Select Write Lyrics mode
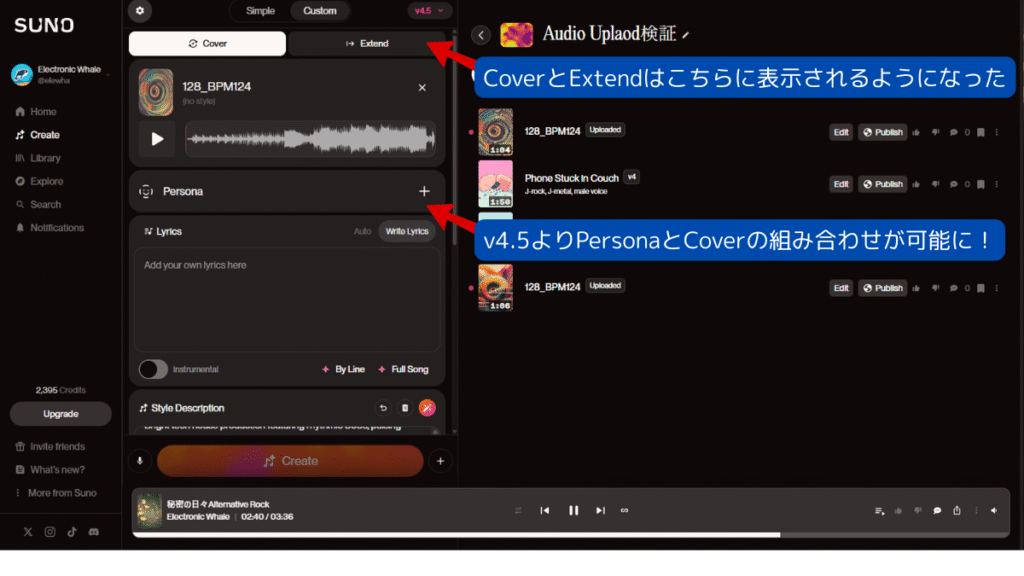The image size is (1024, 576). pos(407,231)
